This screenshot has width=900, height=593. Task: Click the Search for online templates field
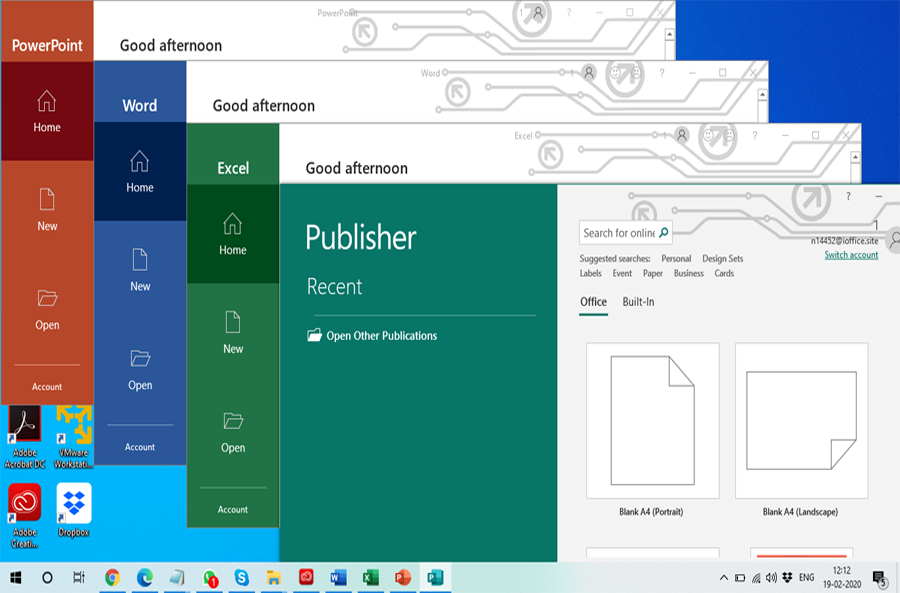(x=618, y=233)
